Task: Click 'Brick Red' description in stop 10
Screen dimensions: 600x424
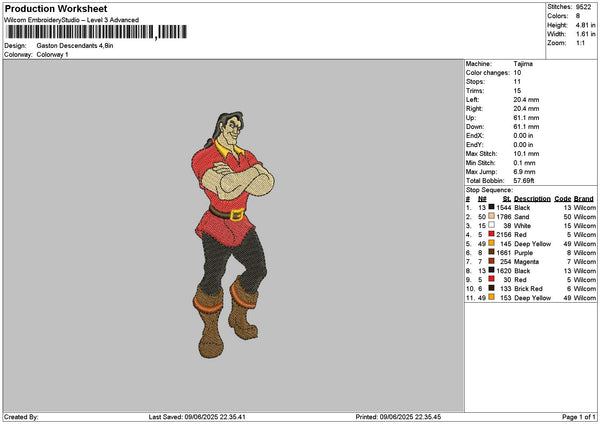Action: coord(528,289)
